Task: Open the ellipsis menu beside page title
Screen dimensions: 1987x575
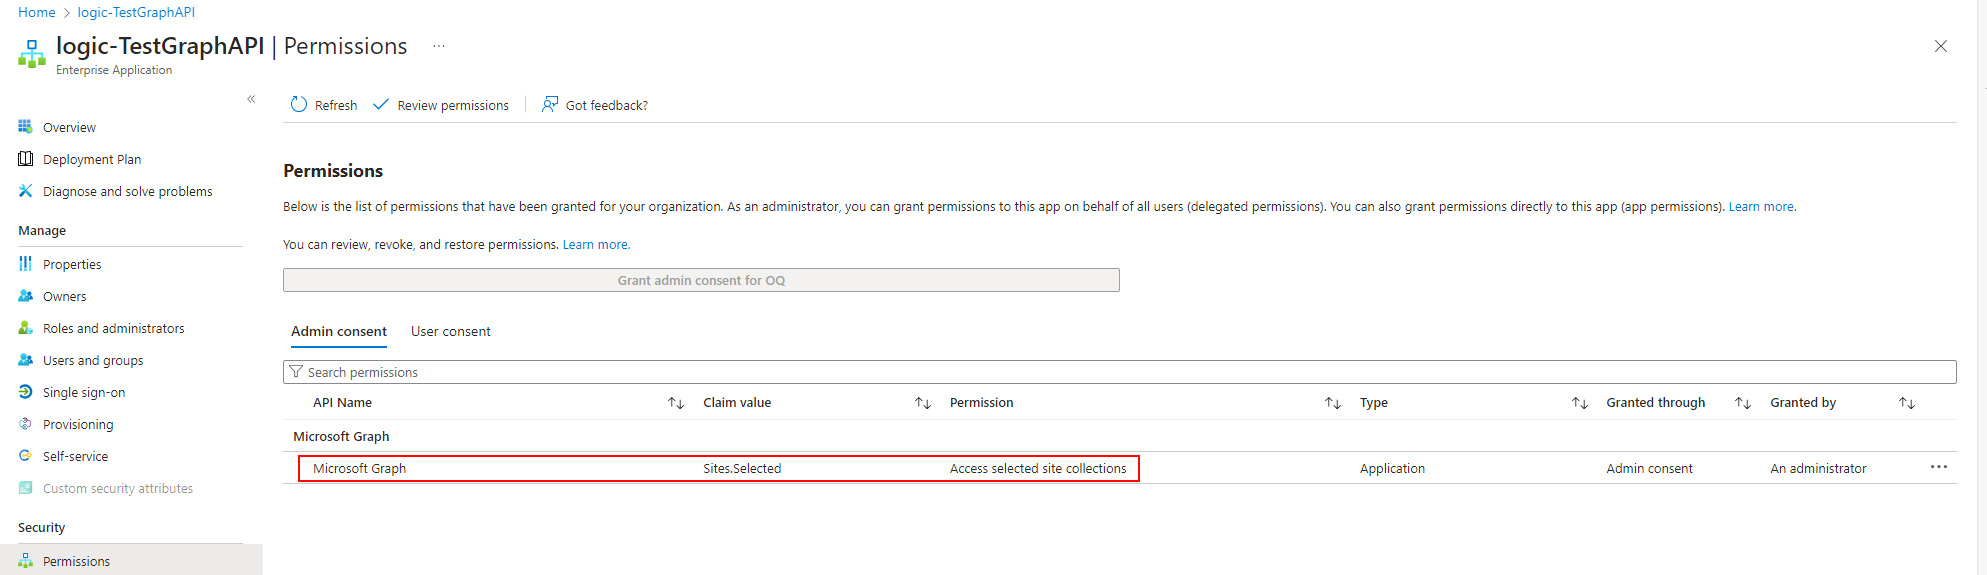Action: 439,46
